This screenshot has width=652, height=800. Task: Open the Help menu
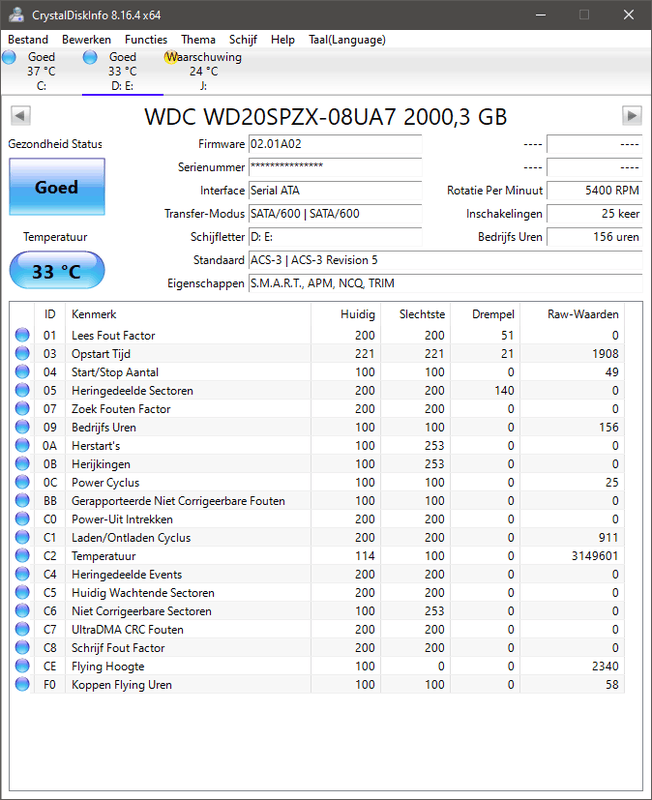(x=283, y=40)
